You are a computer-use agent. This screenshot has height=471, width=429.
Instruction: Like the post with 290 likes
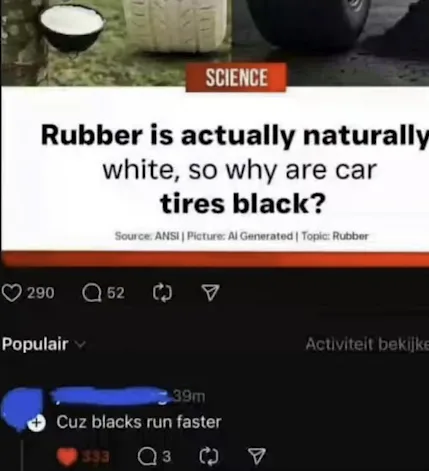point(12,293)
